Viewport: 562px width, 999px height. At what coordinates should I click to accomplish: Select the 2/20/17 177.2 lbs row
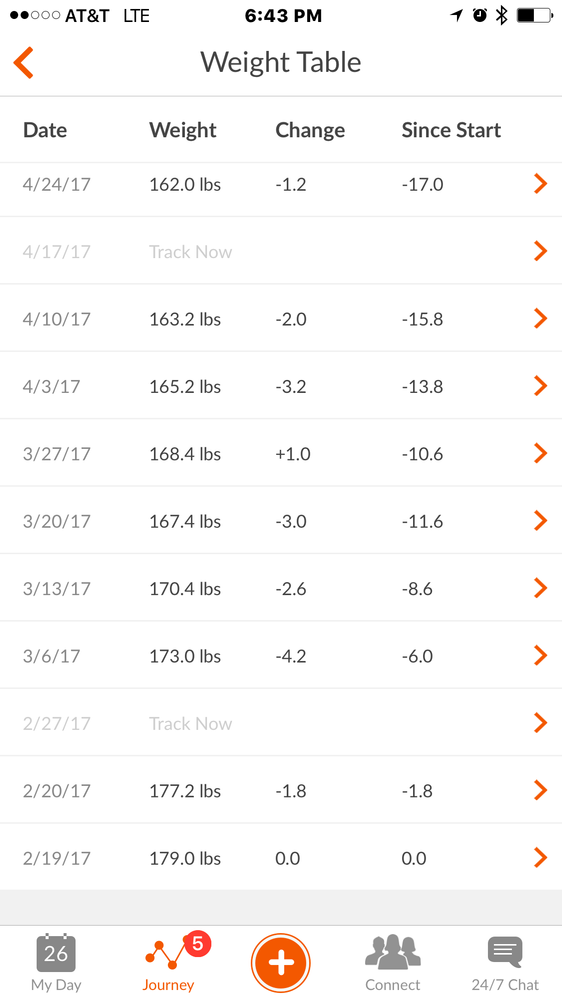pyautogui.click(x=281, y=790)
